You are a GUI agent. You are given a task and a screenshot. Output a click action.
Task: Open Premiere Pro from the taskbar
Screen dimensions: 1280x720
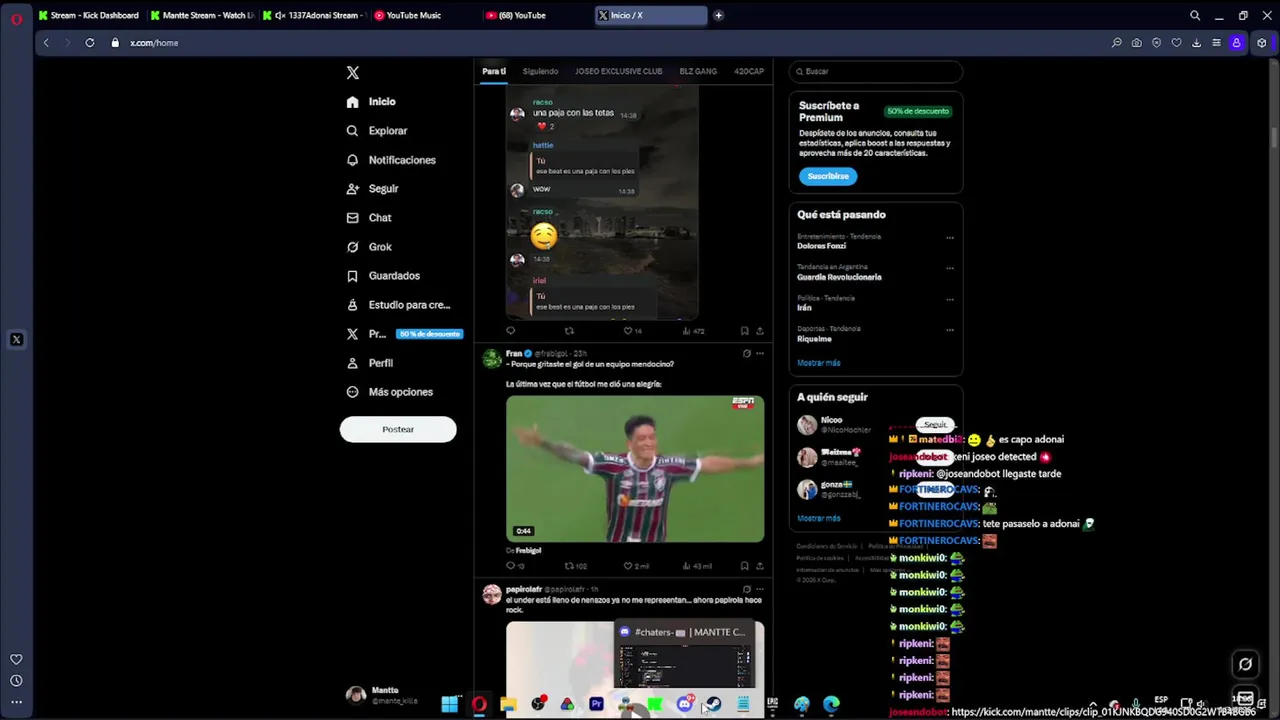pos(596,705)
